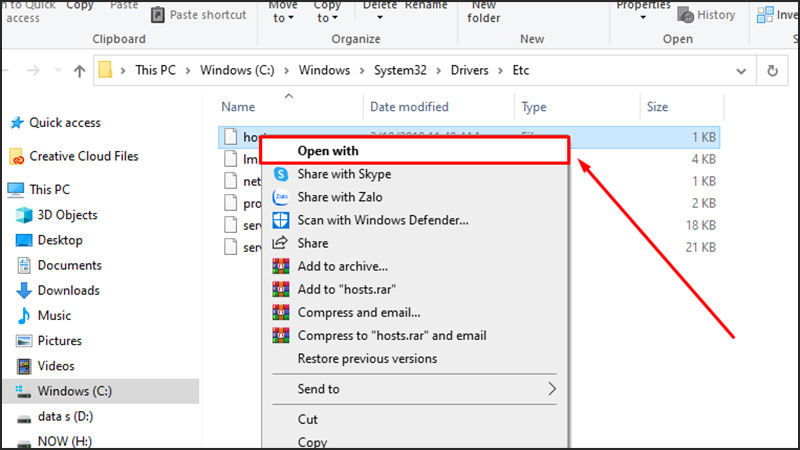Click the Skype icon in context menu

tap(281, 174)
